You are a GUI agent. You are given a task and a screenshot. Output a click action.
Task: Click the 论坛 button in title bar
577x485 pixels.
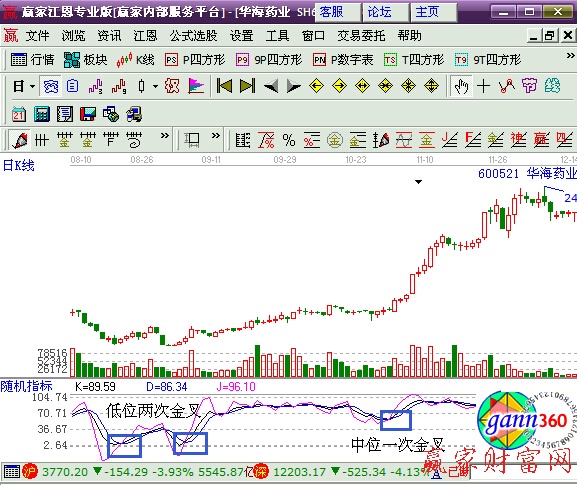(x=386, y=12)
